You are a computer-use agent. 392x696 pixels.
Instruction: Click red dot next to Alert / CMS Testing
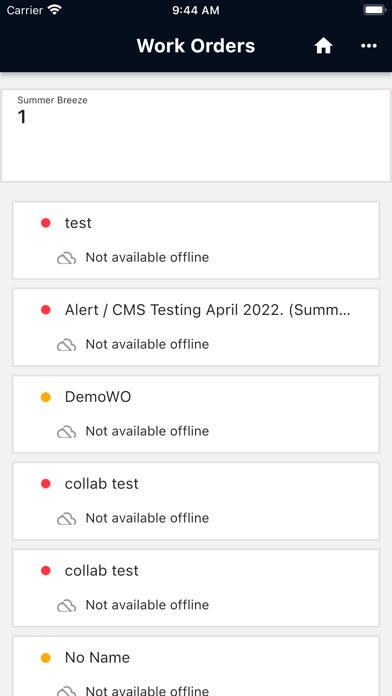[46, 310]
